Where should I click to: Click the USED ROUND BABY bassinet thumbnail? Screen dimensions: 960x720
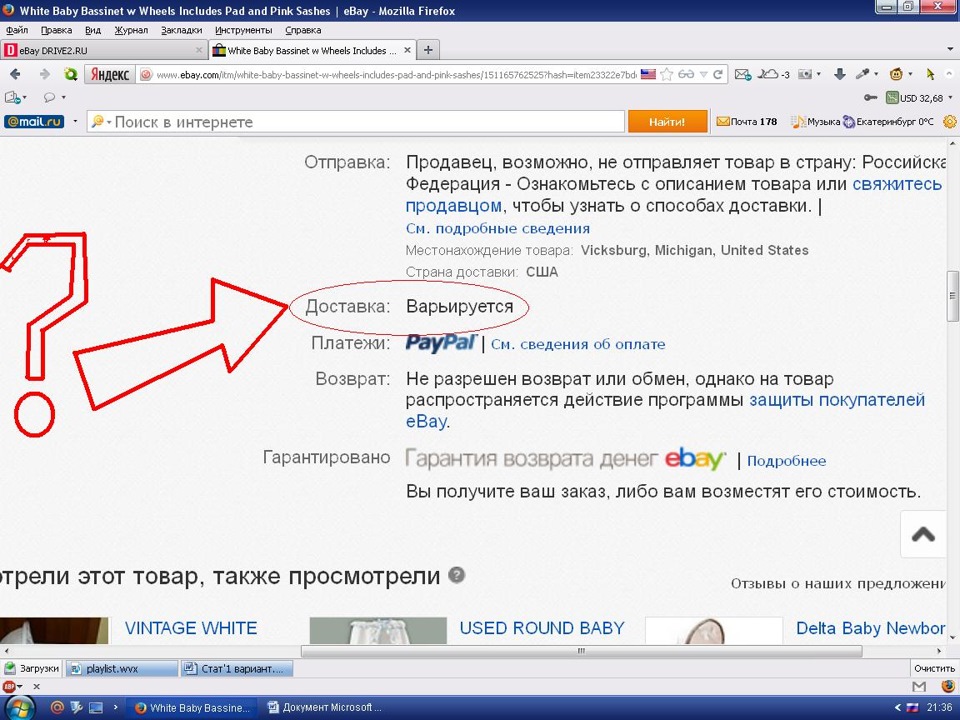coord(378,630)
